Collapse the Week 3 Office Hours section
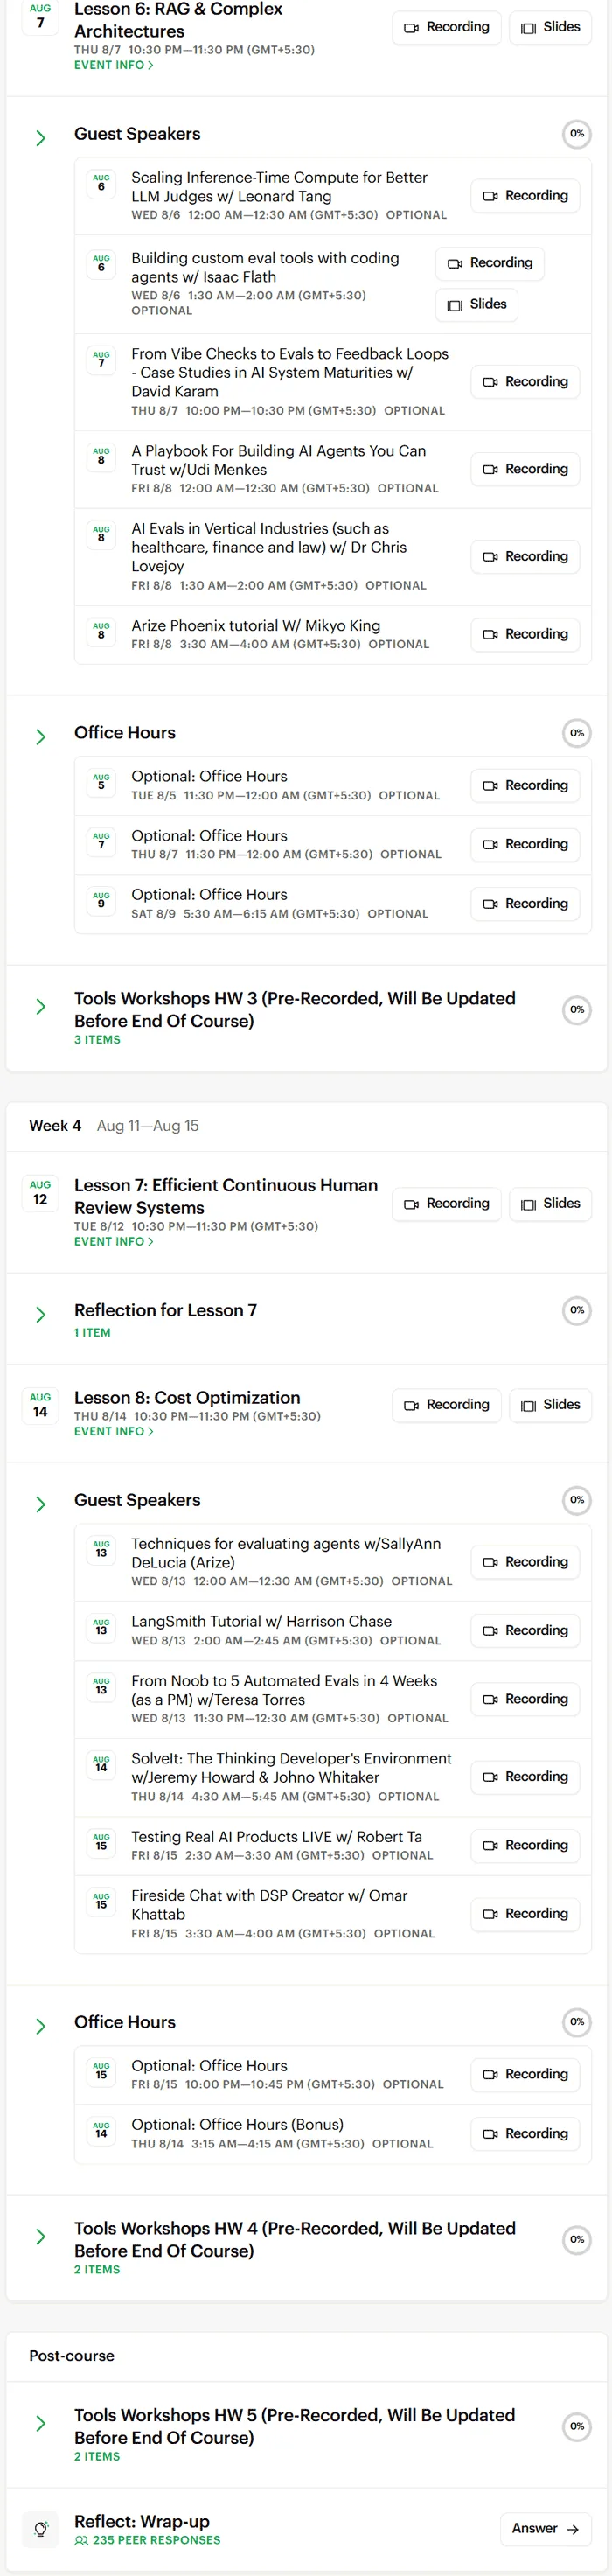612x2576 pixels. tap(41, 736)
